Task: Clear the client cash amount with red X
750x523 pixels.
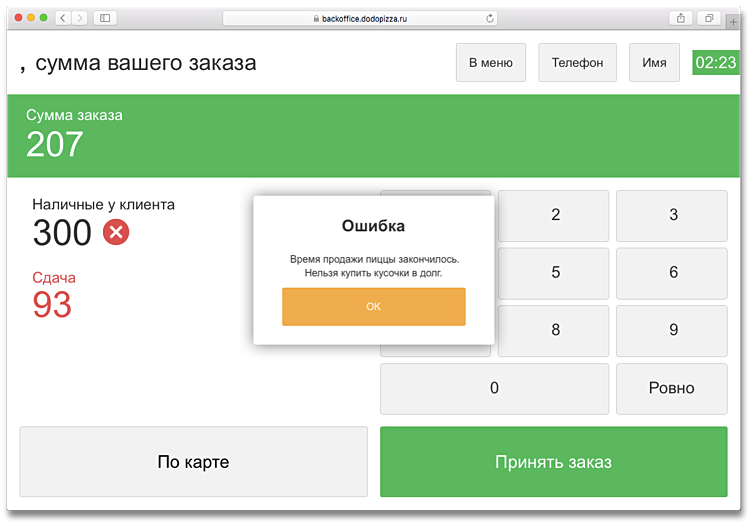Action: pos(116,232)
